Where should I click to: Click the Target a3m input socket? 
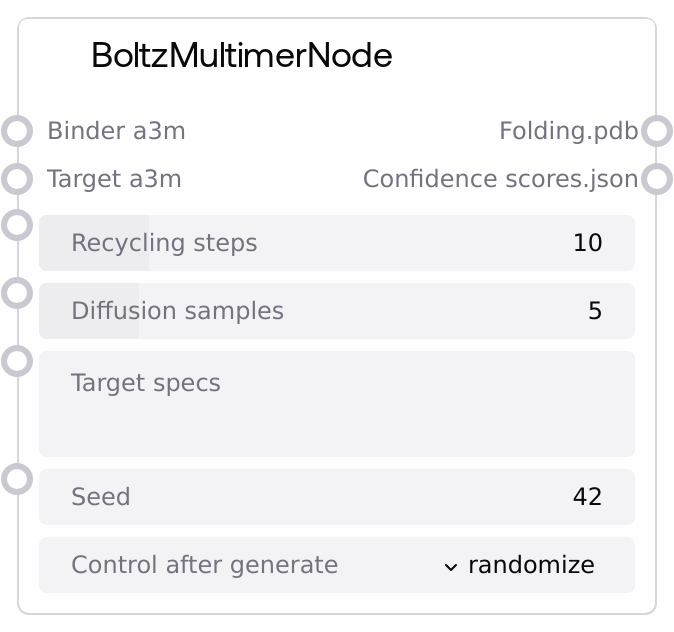click(x=17, y=179)
